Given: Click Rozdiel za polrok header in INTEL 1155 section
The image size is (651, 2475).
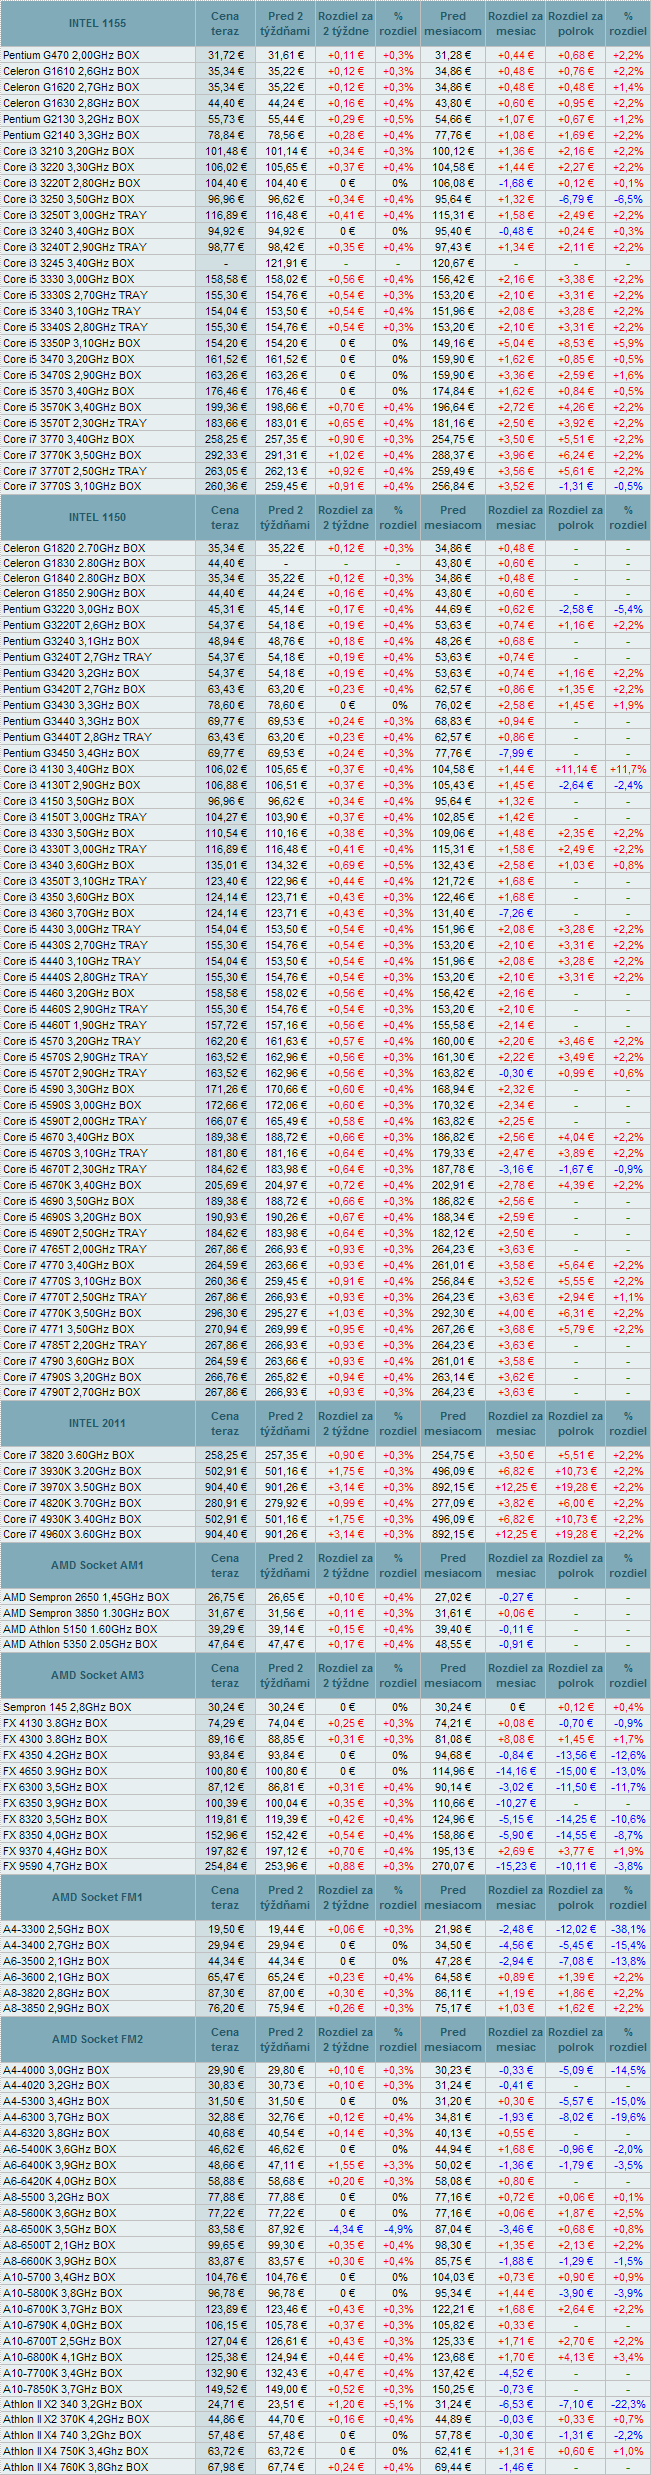Looking at the screenshot, I should pyautogui.click(x=576, y=23).
